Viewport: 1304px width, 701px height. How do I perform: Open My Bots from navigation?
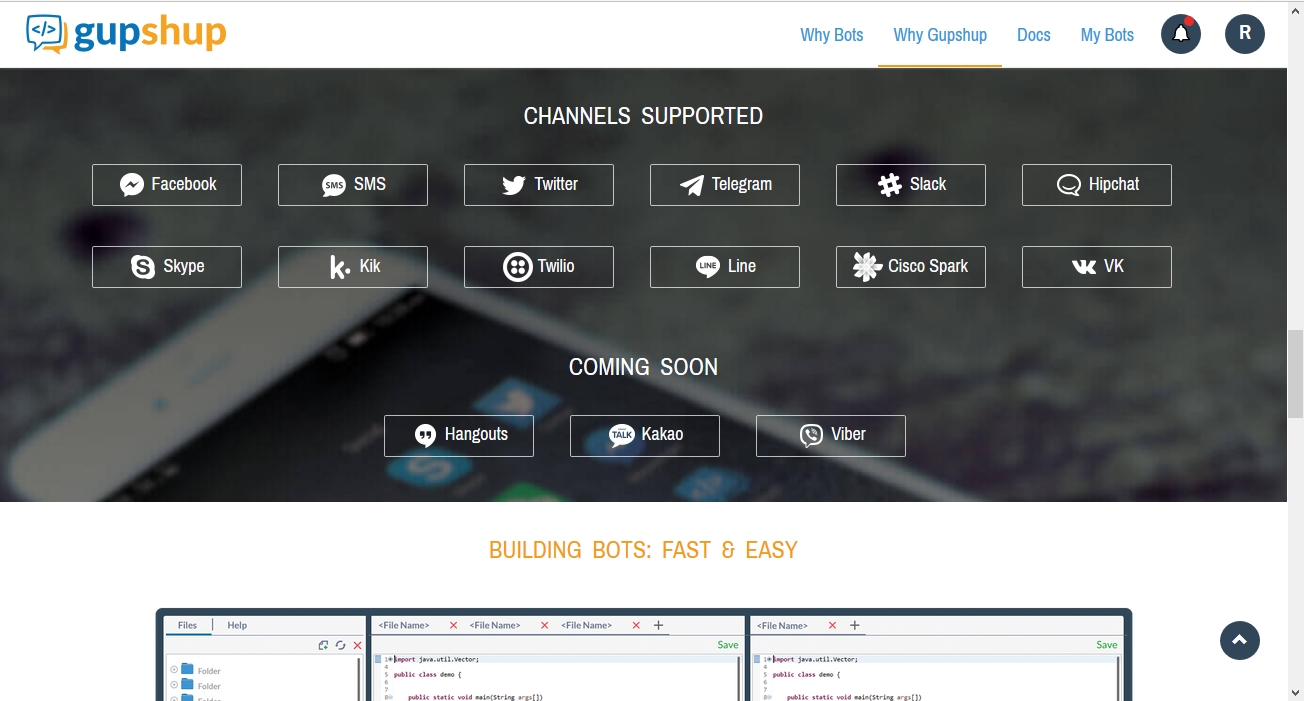click(x=1107, y=35)
